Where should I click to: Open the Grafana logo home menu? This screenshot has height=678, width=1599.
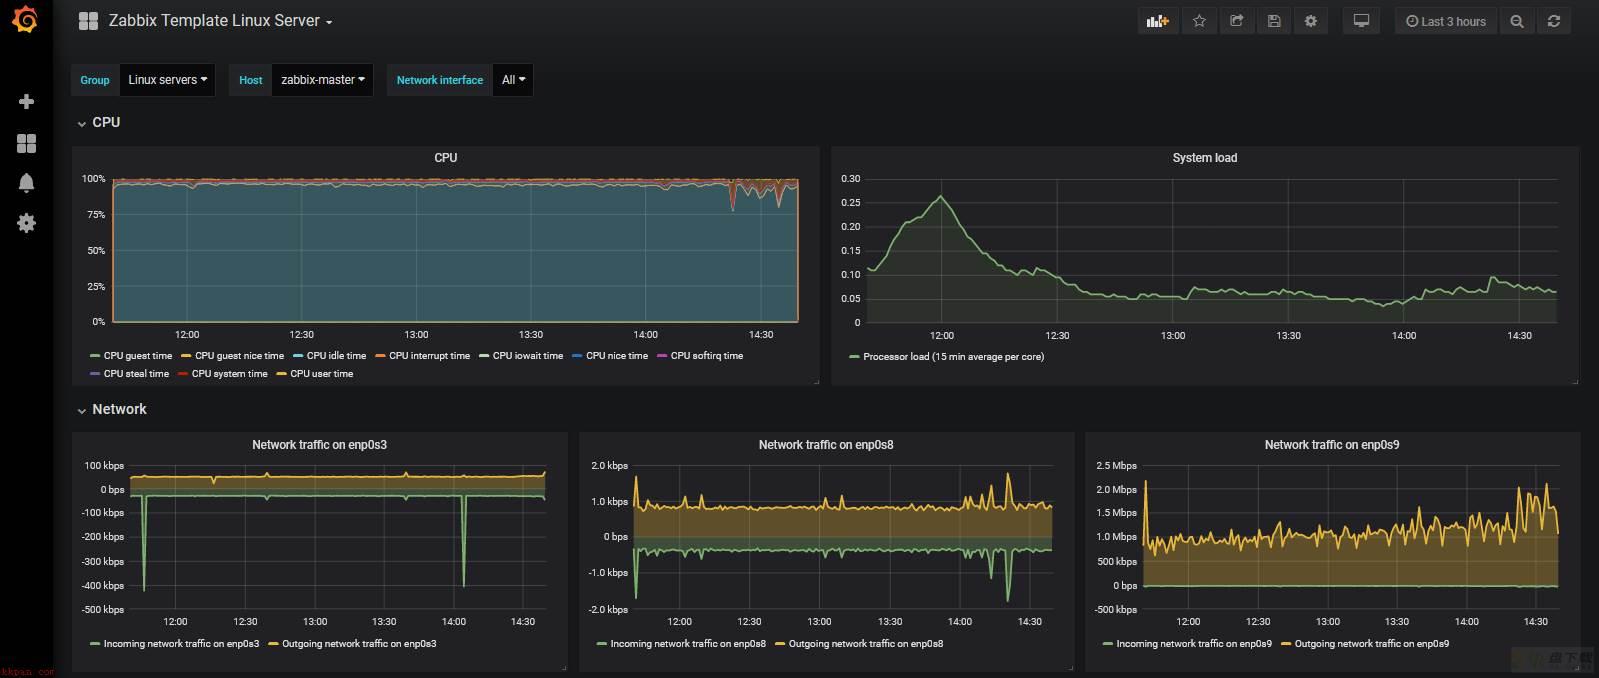click(25, 20)
